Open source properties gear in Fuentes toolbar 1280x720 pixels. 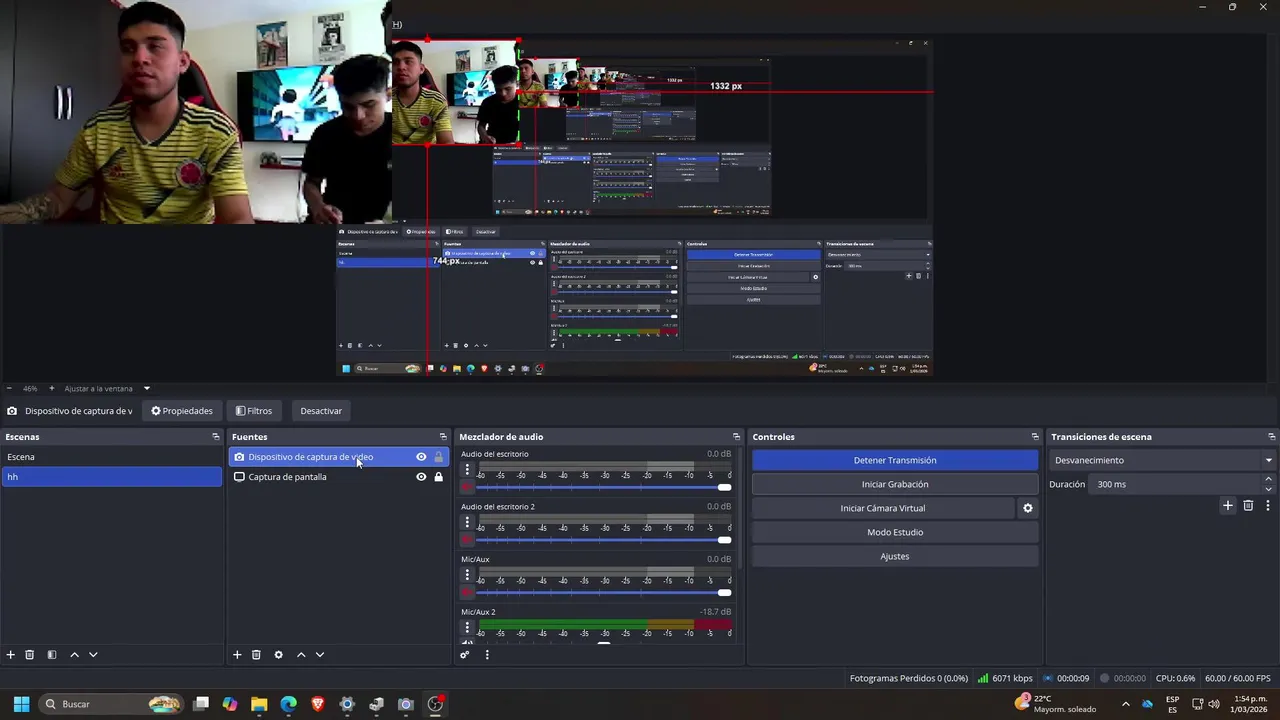pyautogui.click(x=278, y=655)
